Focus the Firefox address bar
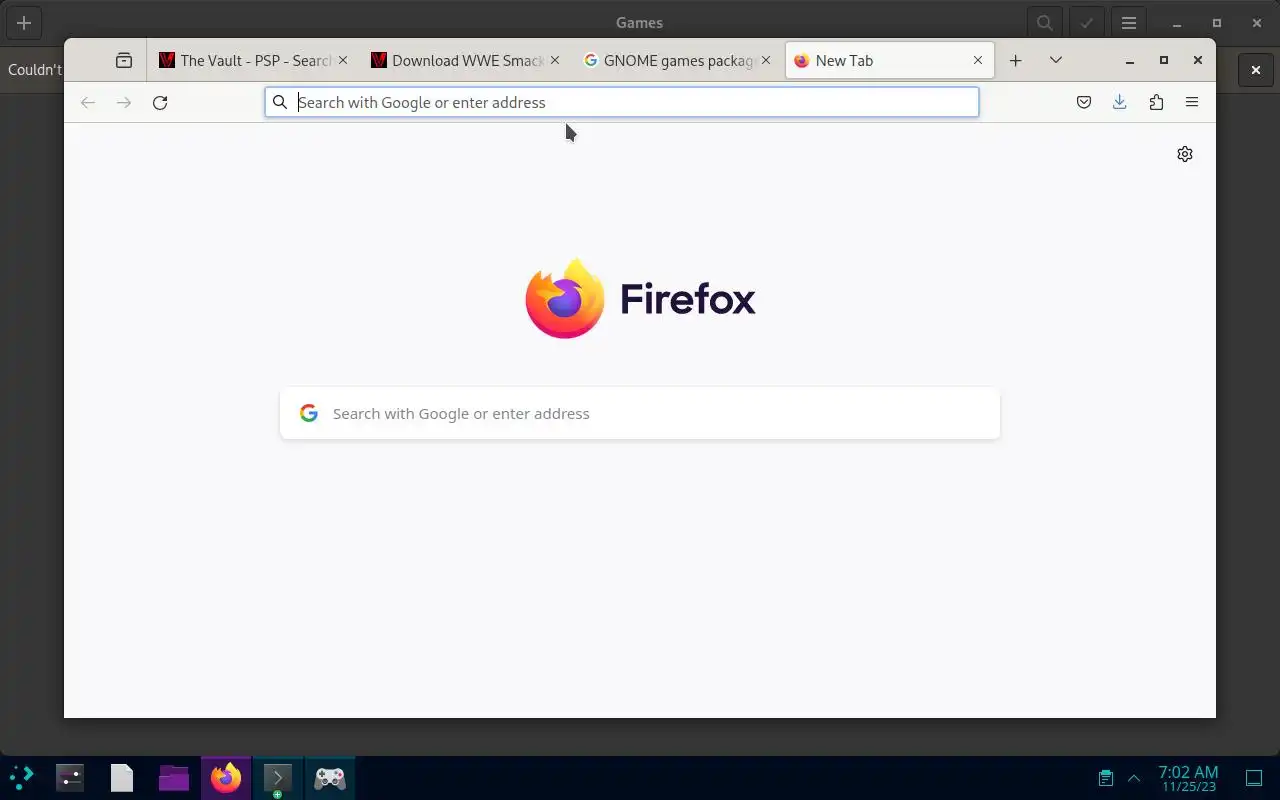This screenshot has height=800, width=1280. point(622,102)
